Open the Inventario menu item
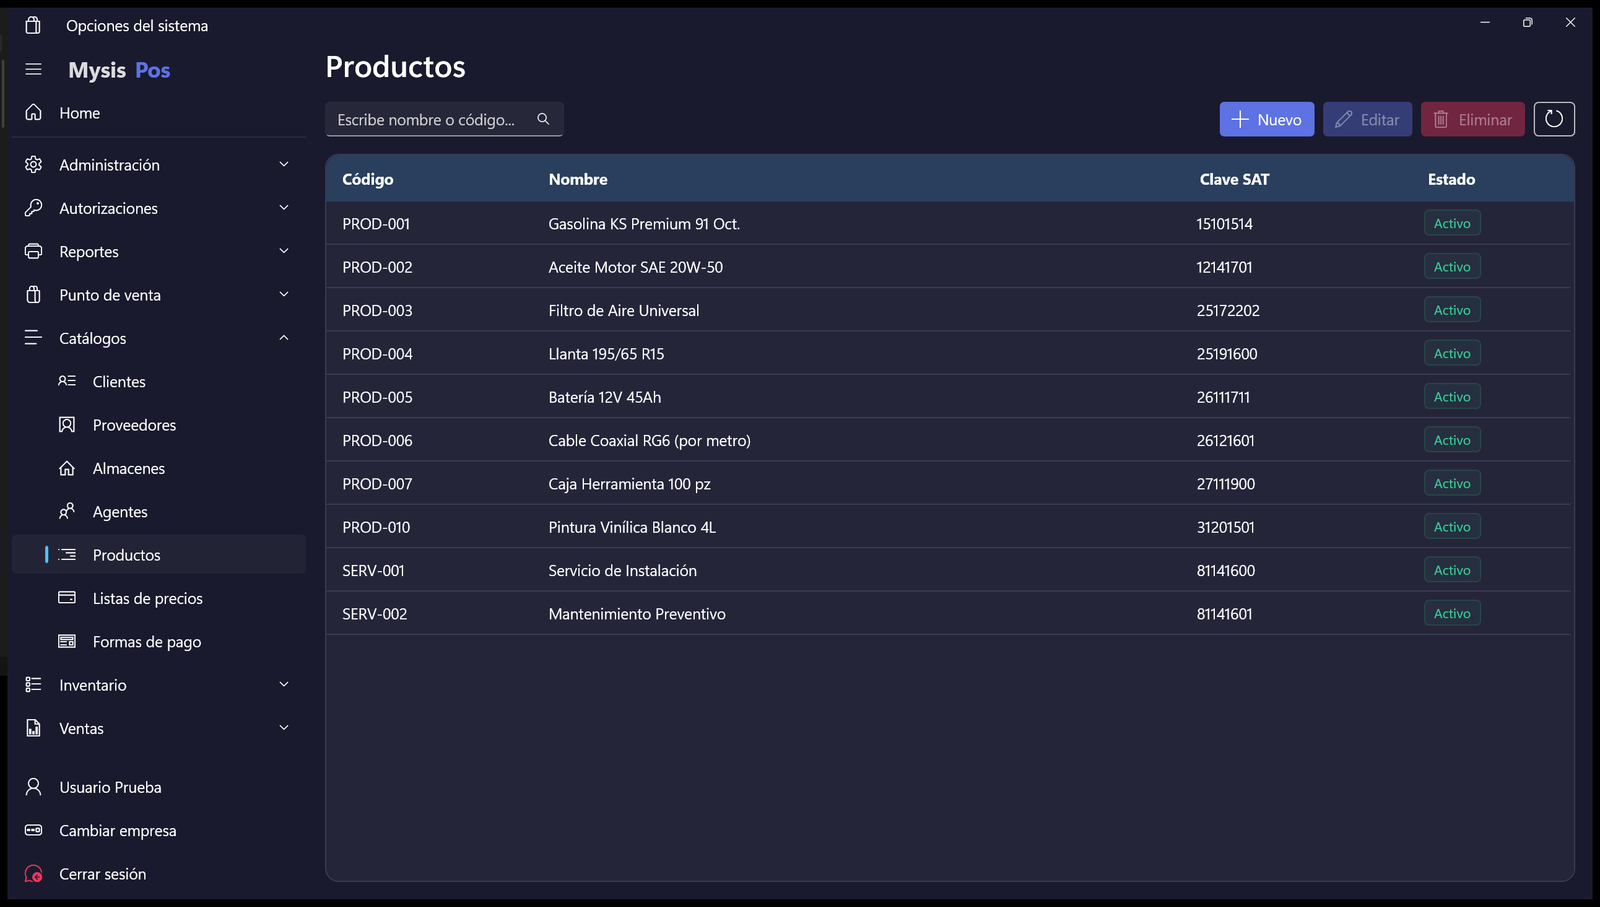Screen dimensions: 1600x907 click(x=159, y=685)
